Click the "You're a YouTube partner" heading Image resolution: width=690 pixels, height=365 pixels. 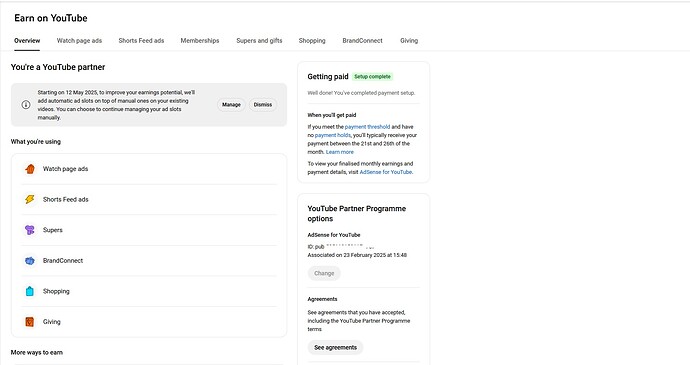click(x=58, y=67)
